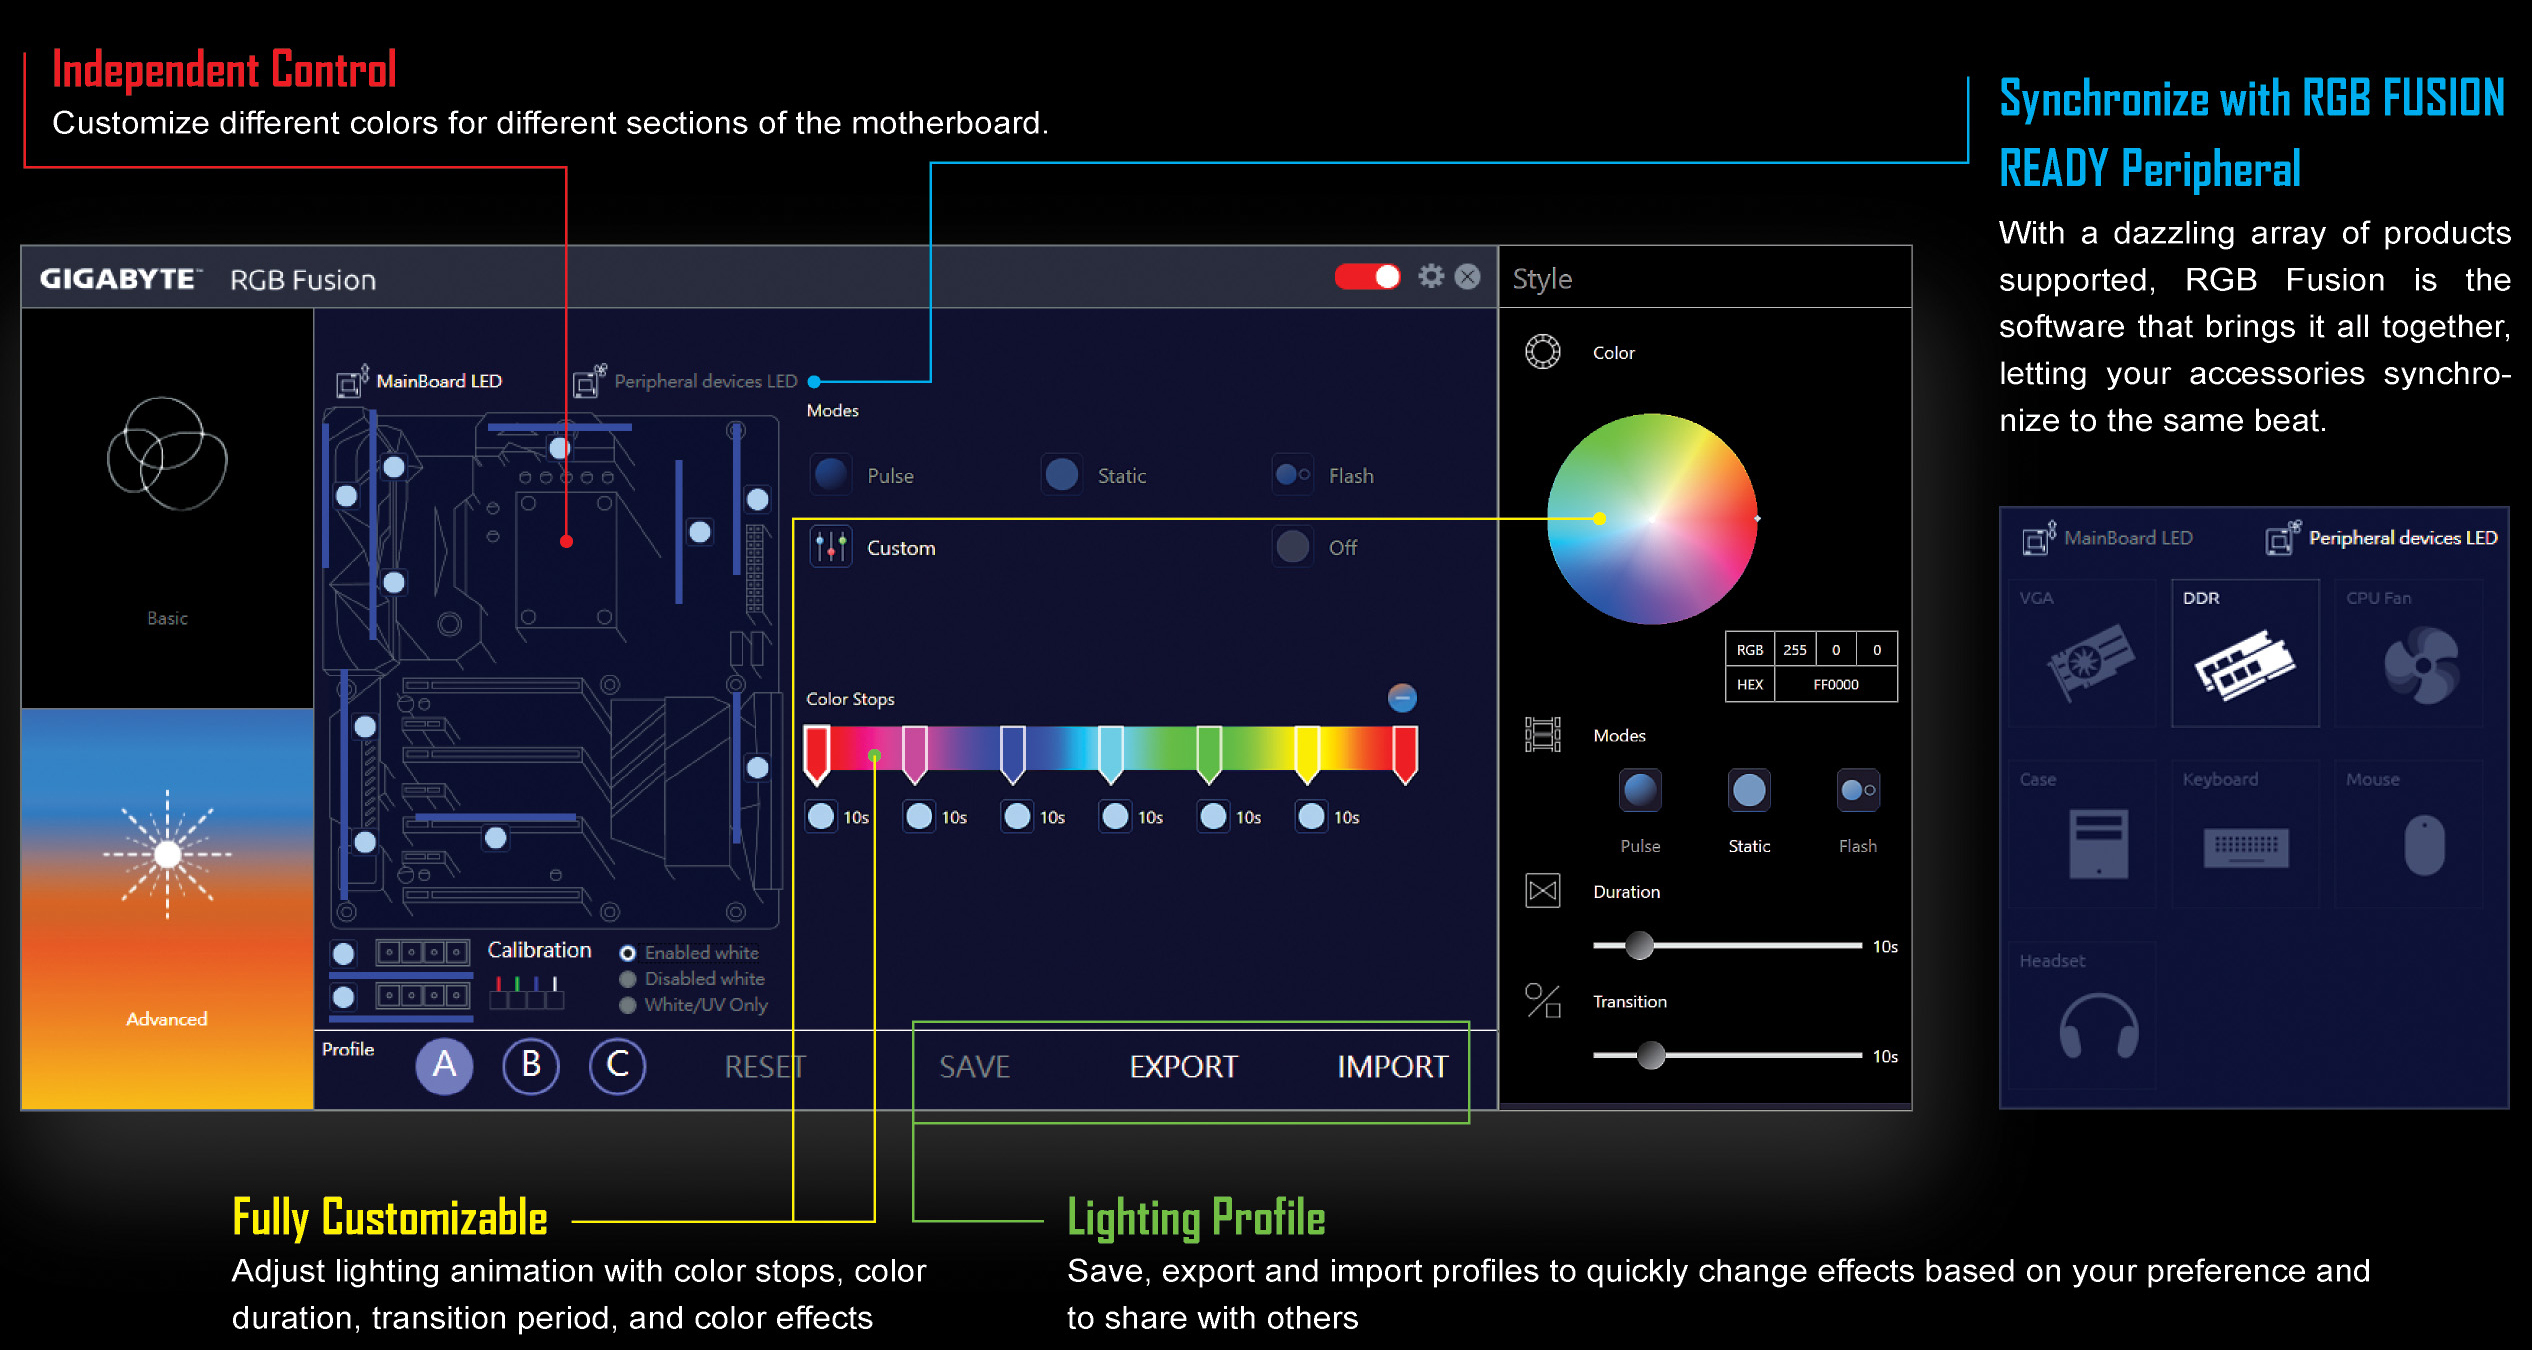Toggle the red RGB Fusion power switch
Screen dimensions: 2532x1350
tap(1367, 277)
